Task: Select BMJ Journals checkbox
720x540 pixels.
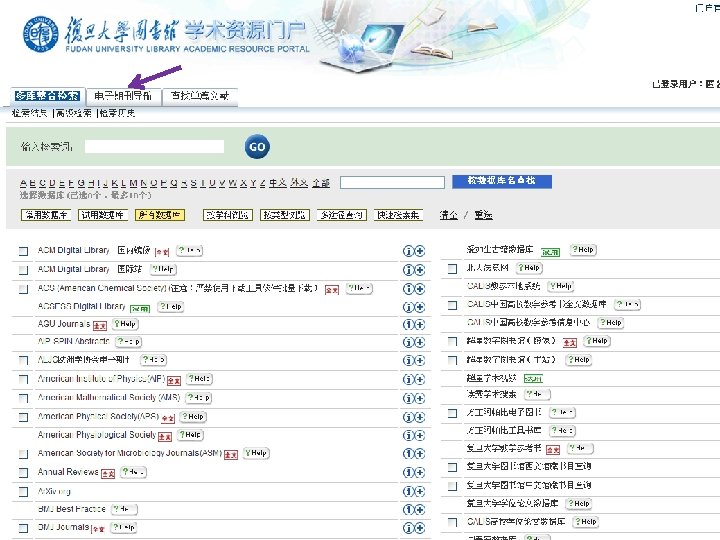Action: 23,528
